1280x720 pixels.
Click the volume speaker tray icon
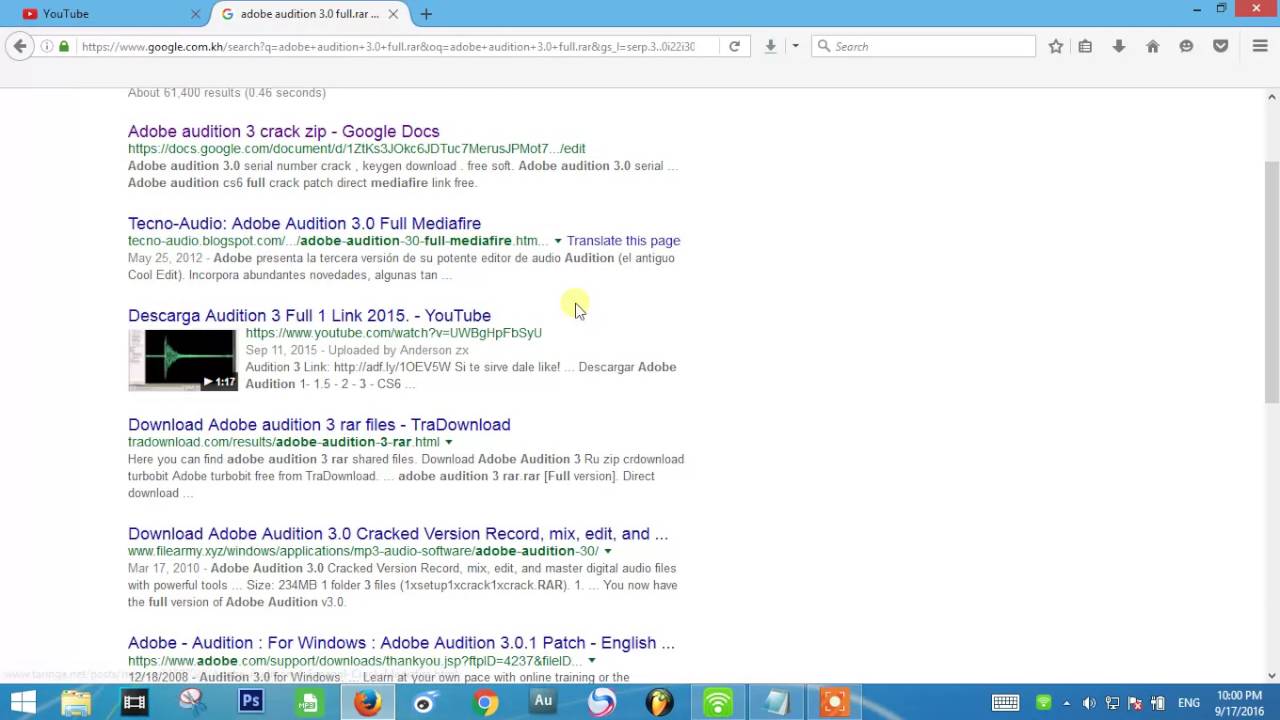pos(1089,702)
